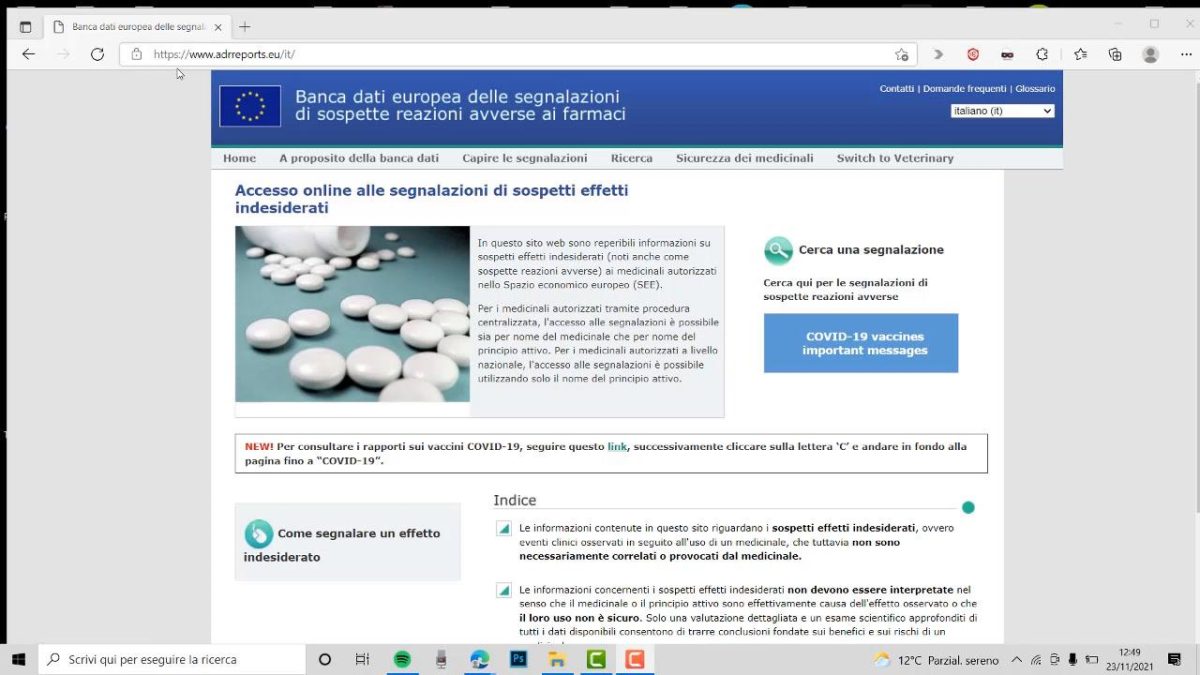Click the EU flag logo in header

250,107
